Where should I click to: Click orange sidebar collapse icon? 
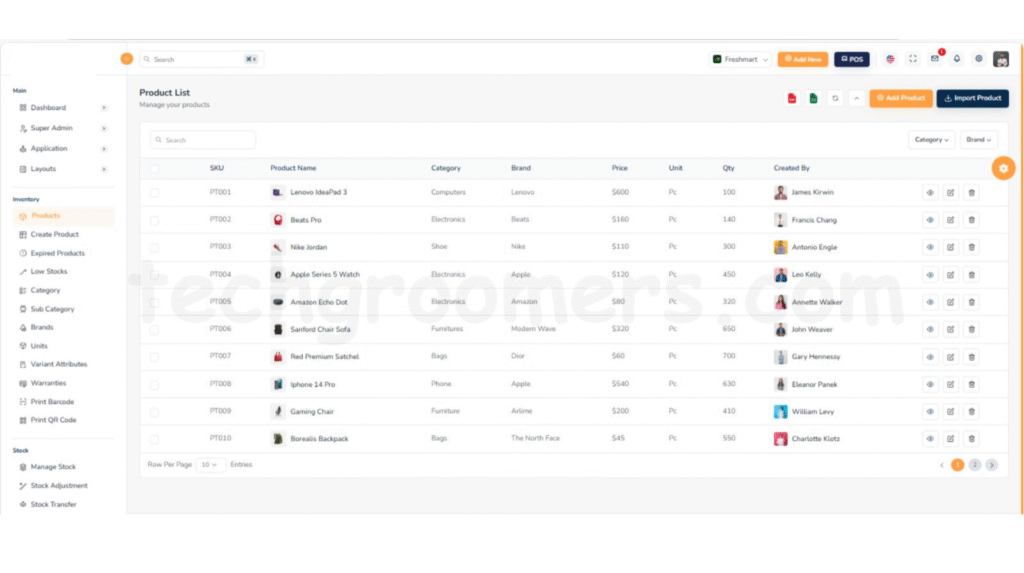click(x=127, y=59)
